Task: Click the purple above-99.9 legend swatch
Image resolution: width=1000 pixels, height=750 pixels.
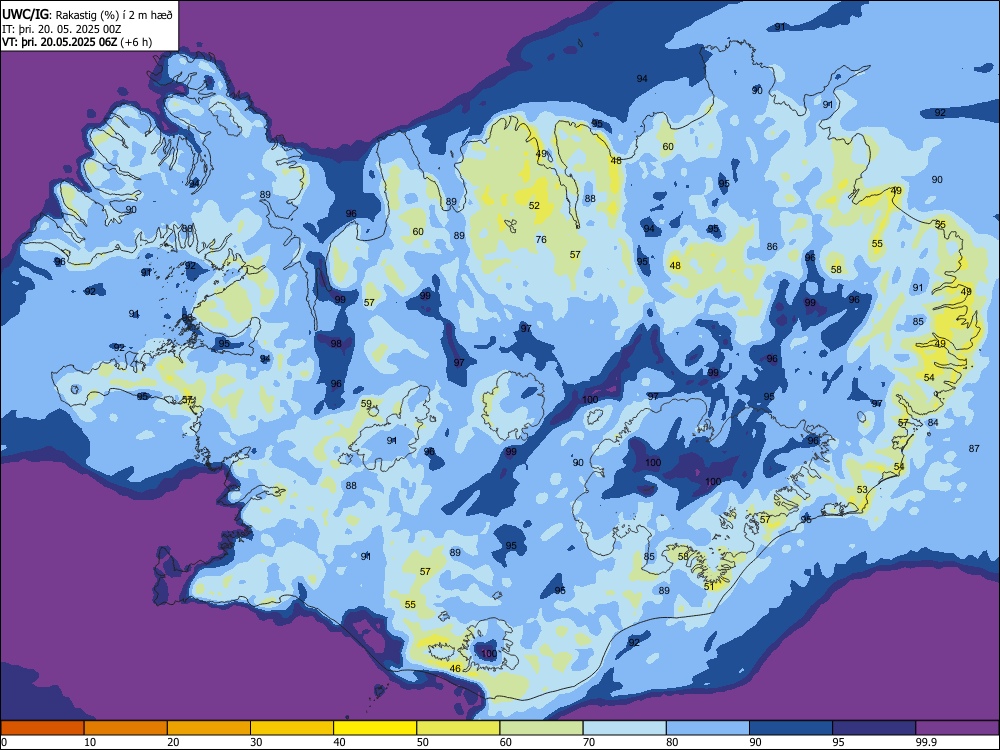Action: (957, 728)
